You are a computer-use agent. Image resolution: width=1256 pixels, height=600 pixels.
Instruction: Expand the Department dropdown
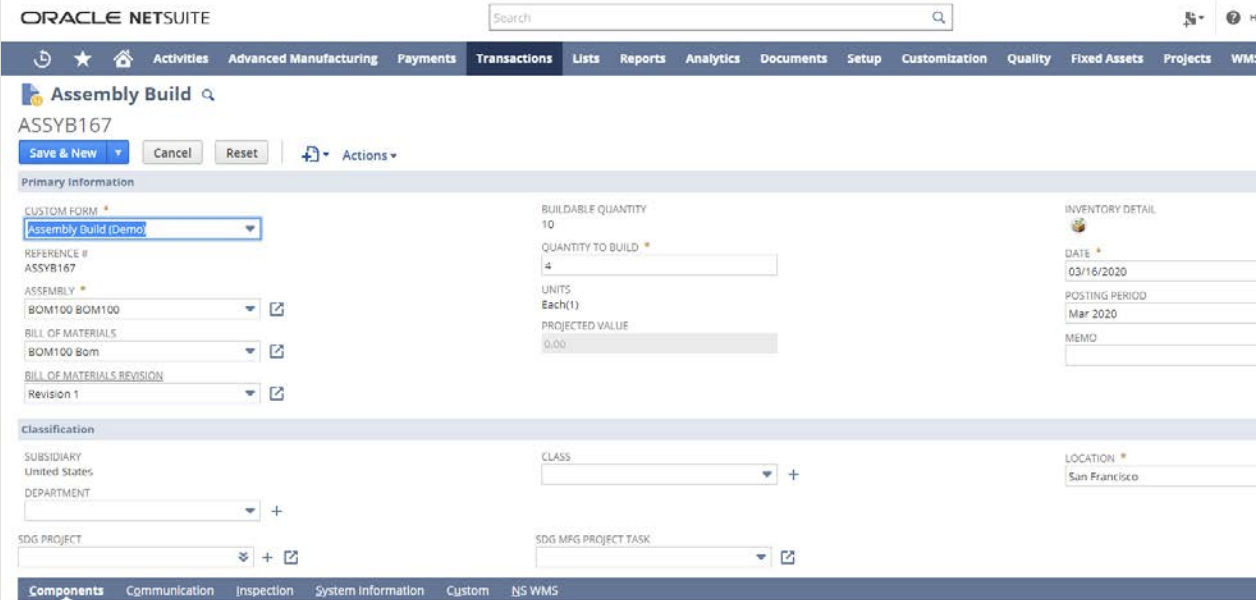click(251, 511)
